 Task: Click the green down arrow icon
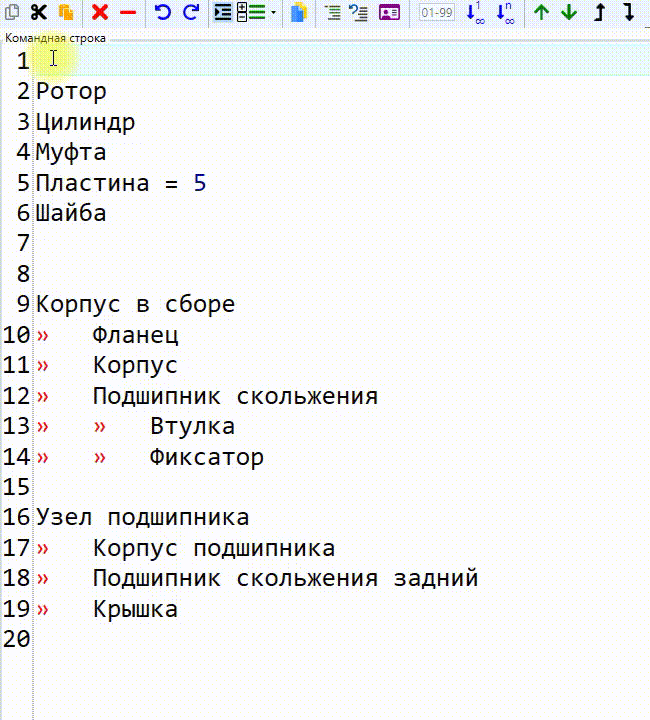point(569,12)
